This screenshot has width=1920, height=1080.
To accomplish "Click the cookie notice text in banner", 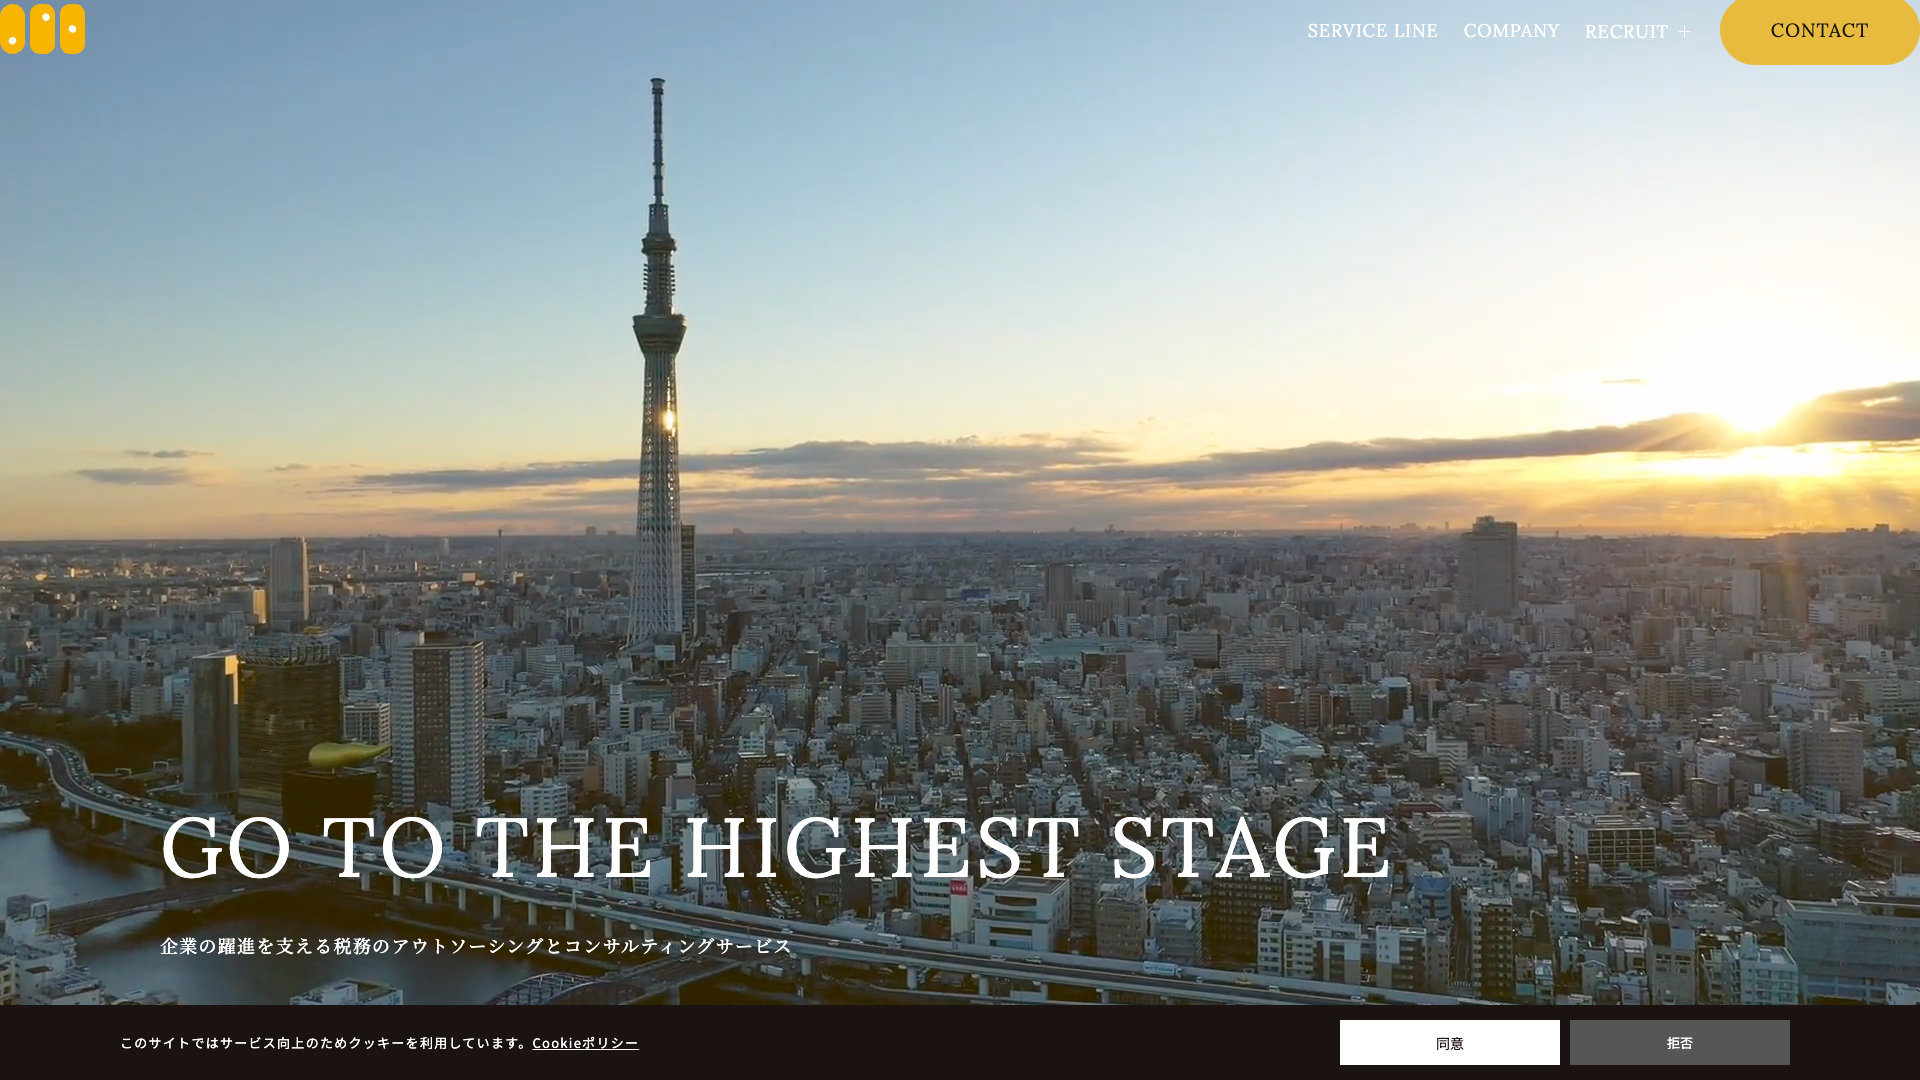I will pyautogui.click(x=325, y=1043).
